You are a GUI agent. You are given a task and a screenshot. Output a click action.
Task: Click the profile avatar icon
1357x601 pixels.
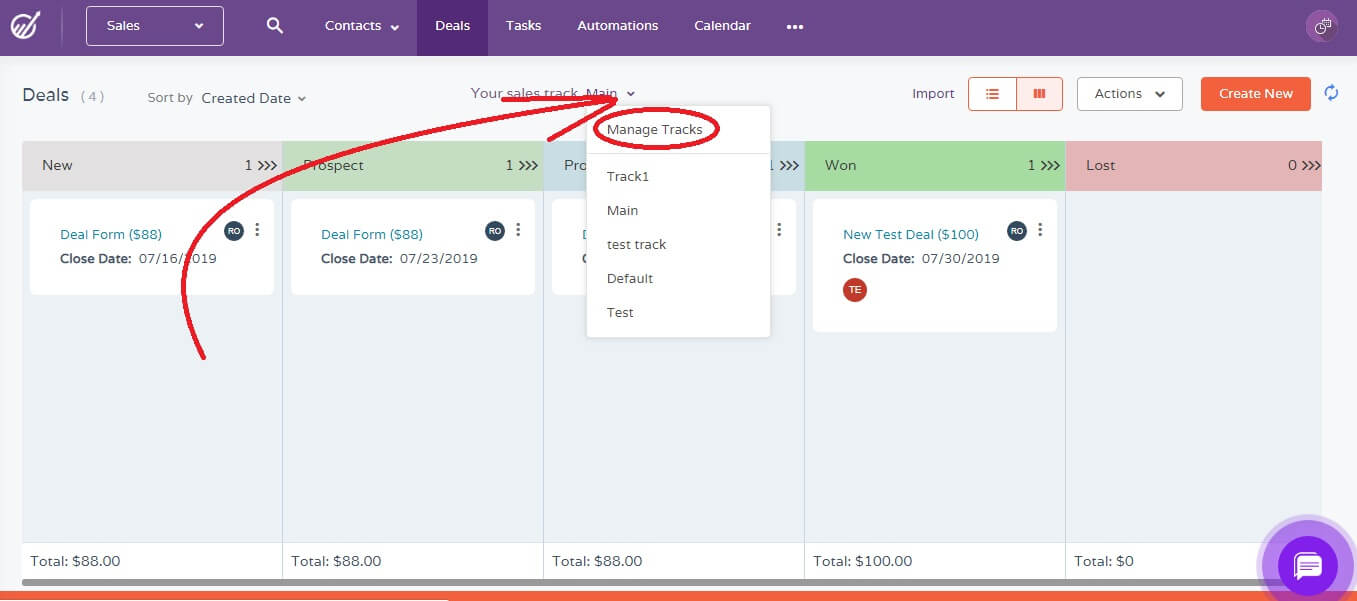[1322, 25]
